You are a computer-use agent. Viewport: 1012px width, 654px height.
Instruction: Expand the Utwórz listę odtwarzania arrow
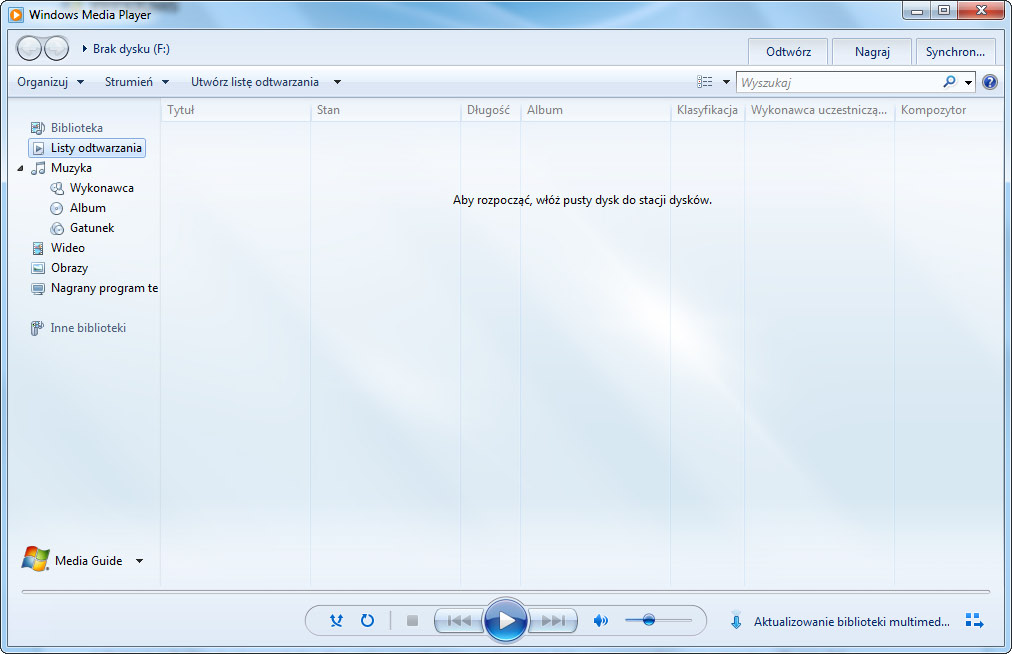click(337, 82)
